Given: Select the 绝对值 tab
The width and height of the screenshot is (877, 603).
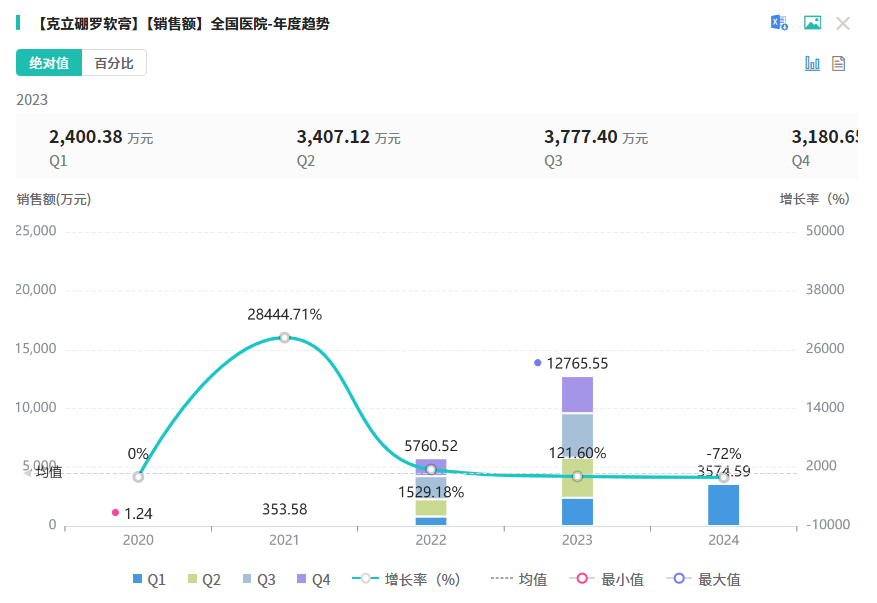Looking at the screenshot, I should click(49, 63).
